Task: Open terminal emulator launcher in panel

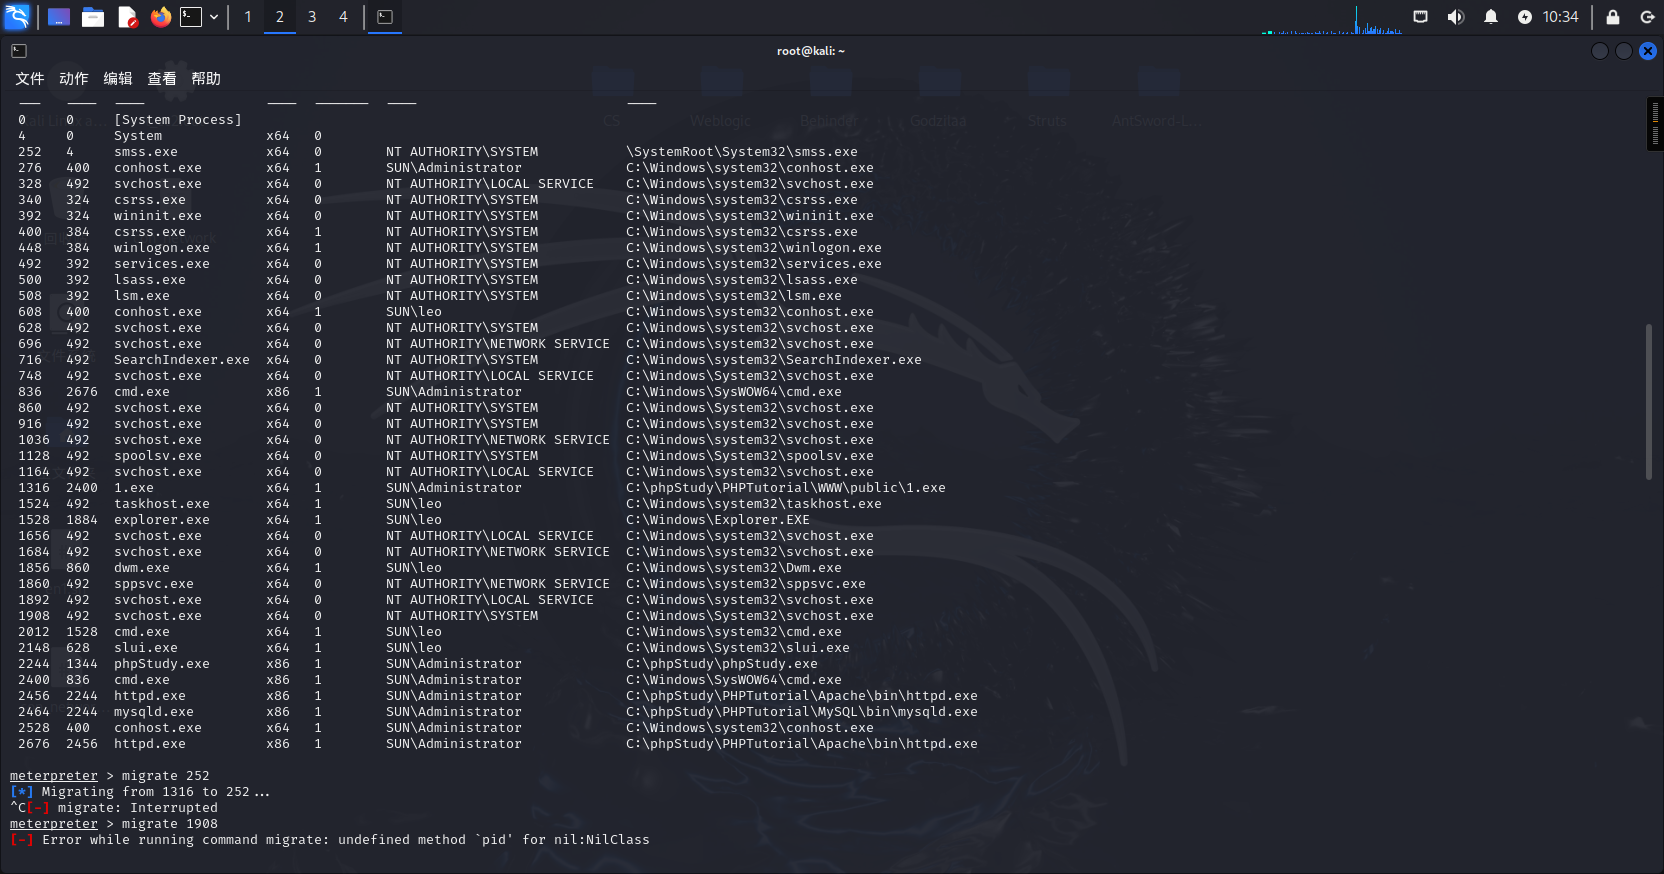Action: [x=191, y=17]
